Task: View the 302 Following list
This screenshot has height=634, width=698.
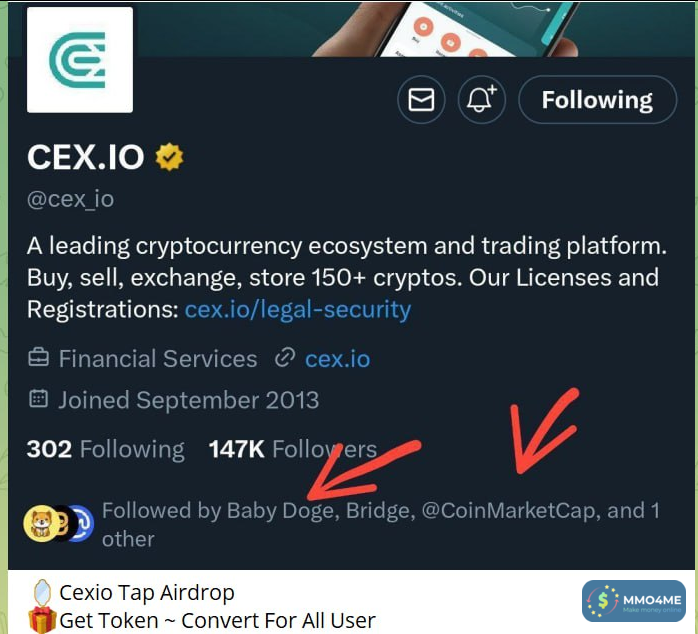Action: coord(105,450)
